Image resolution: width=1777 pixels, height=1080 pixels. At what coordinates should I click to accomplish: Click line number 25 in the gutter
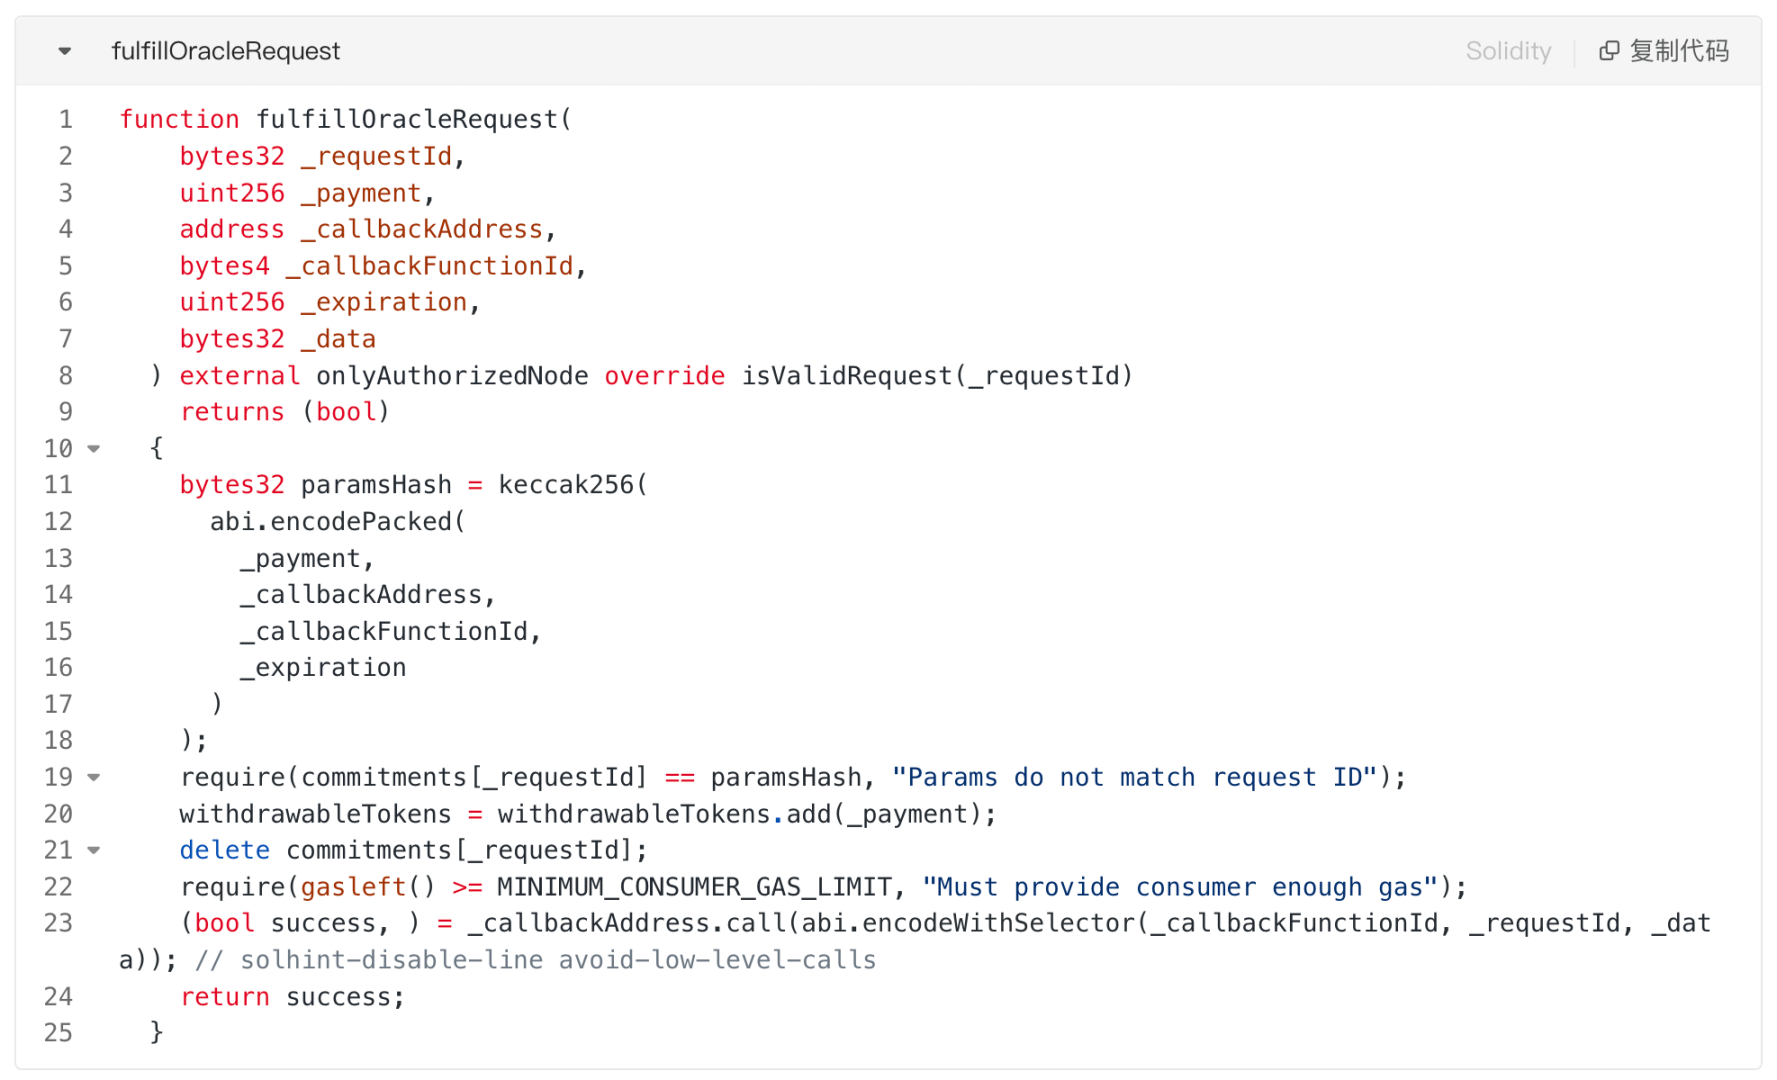(x=58, y=1033)
